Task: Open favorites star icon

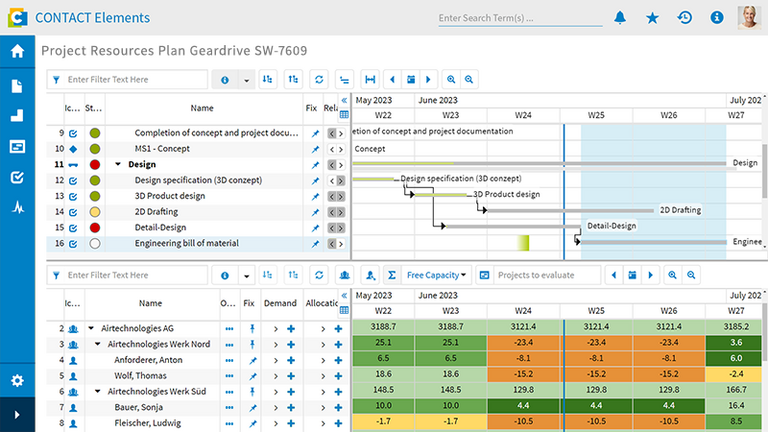Action: pyautogui.click(x=652, y=18)
